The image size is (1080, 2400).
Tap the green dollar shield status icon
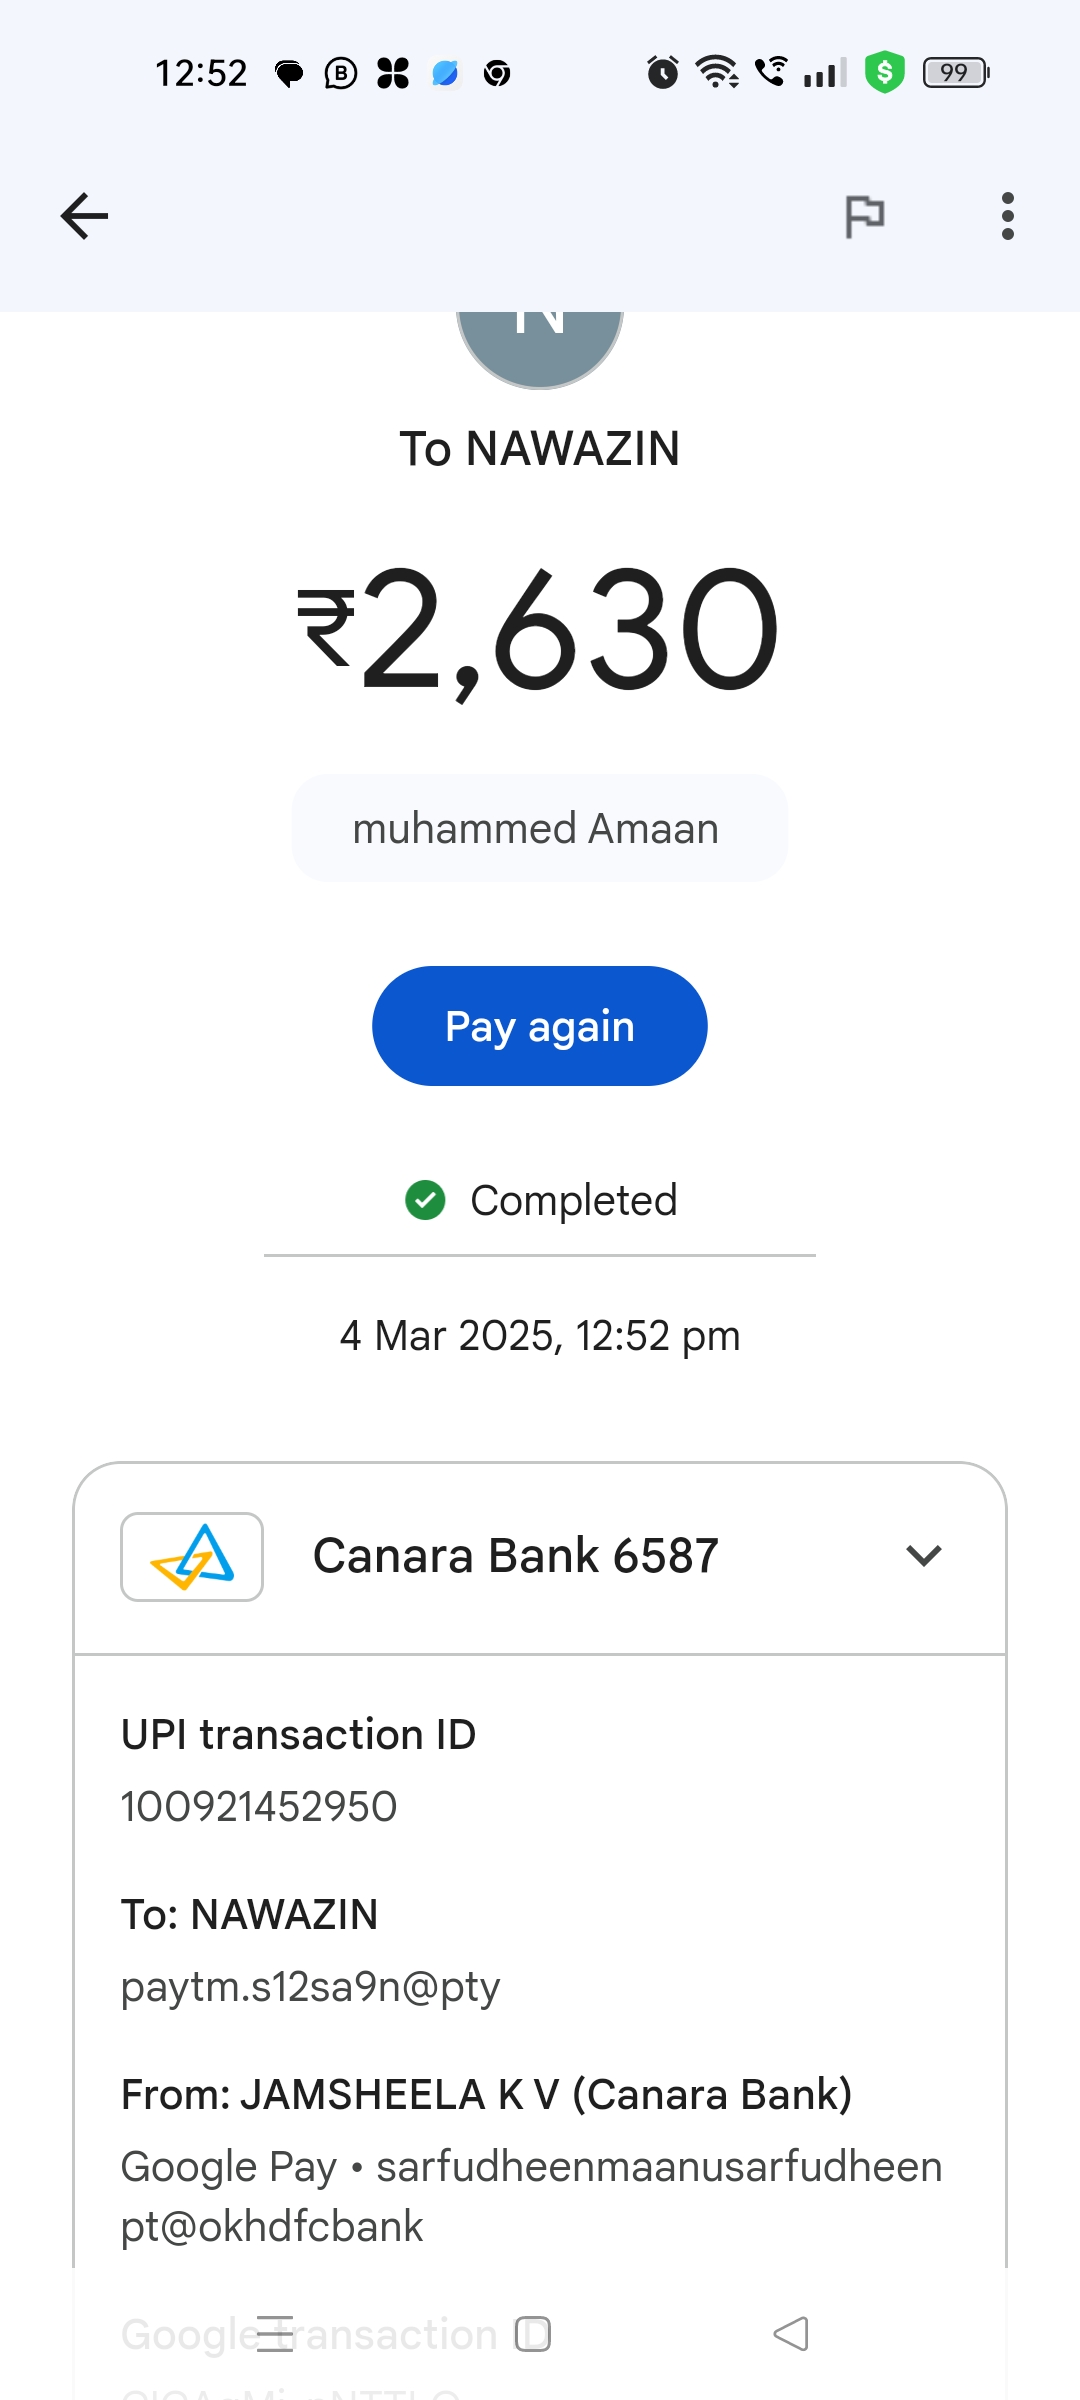click(885, 72)
